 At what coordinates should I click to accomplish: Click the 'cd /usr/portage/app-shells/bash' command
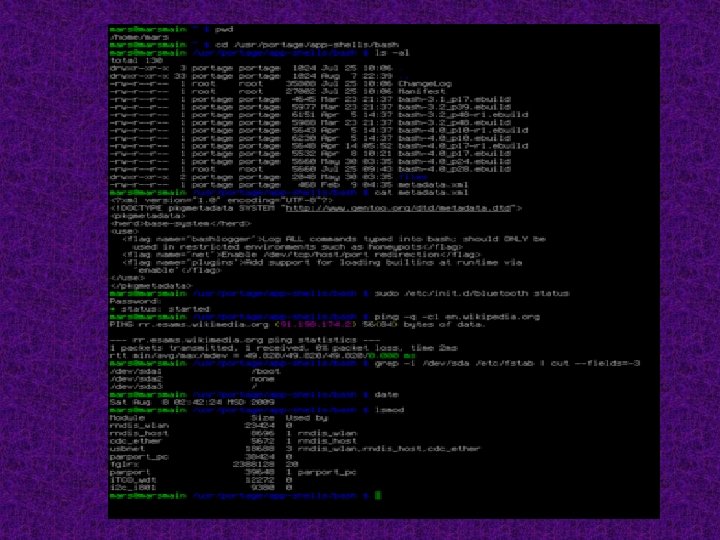coord(307,45)
